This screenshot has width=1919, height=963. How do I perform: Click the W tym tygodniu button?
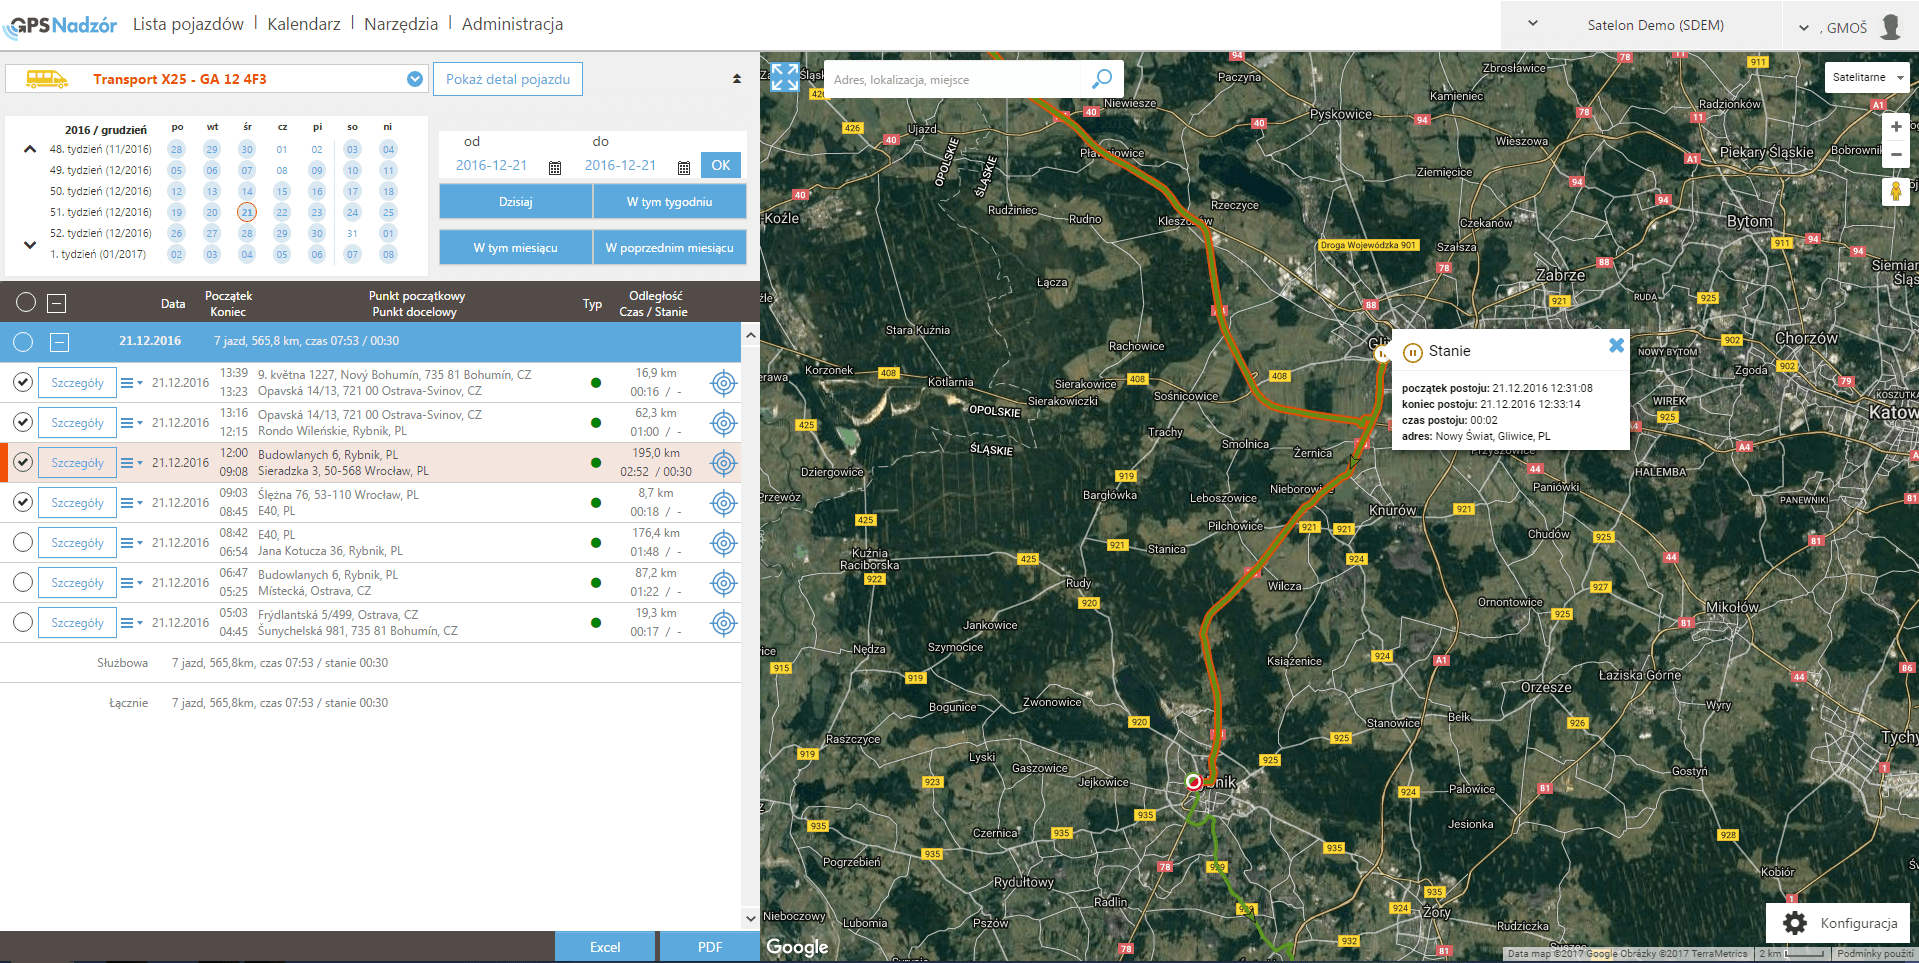(x=670, y=202)
